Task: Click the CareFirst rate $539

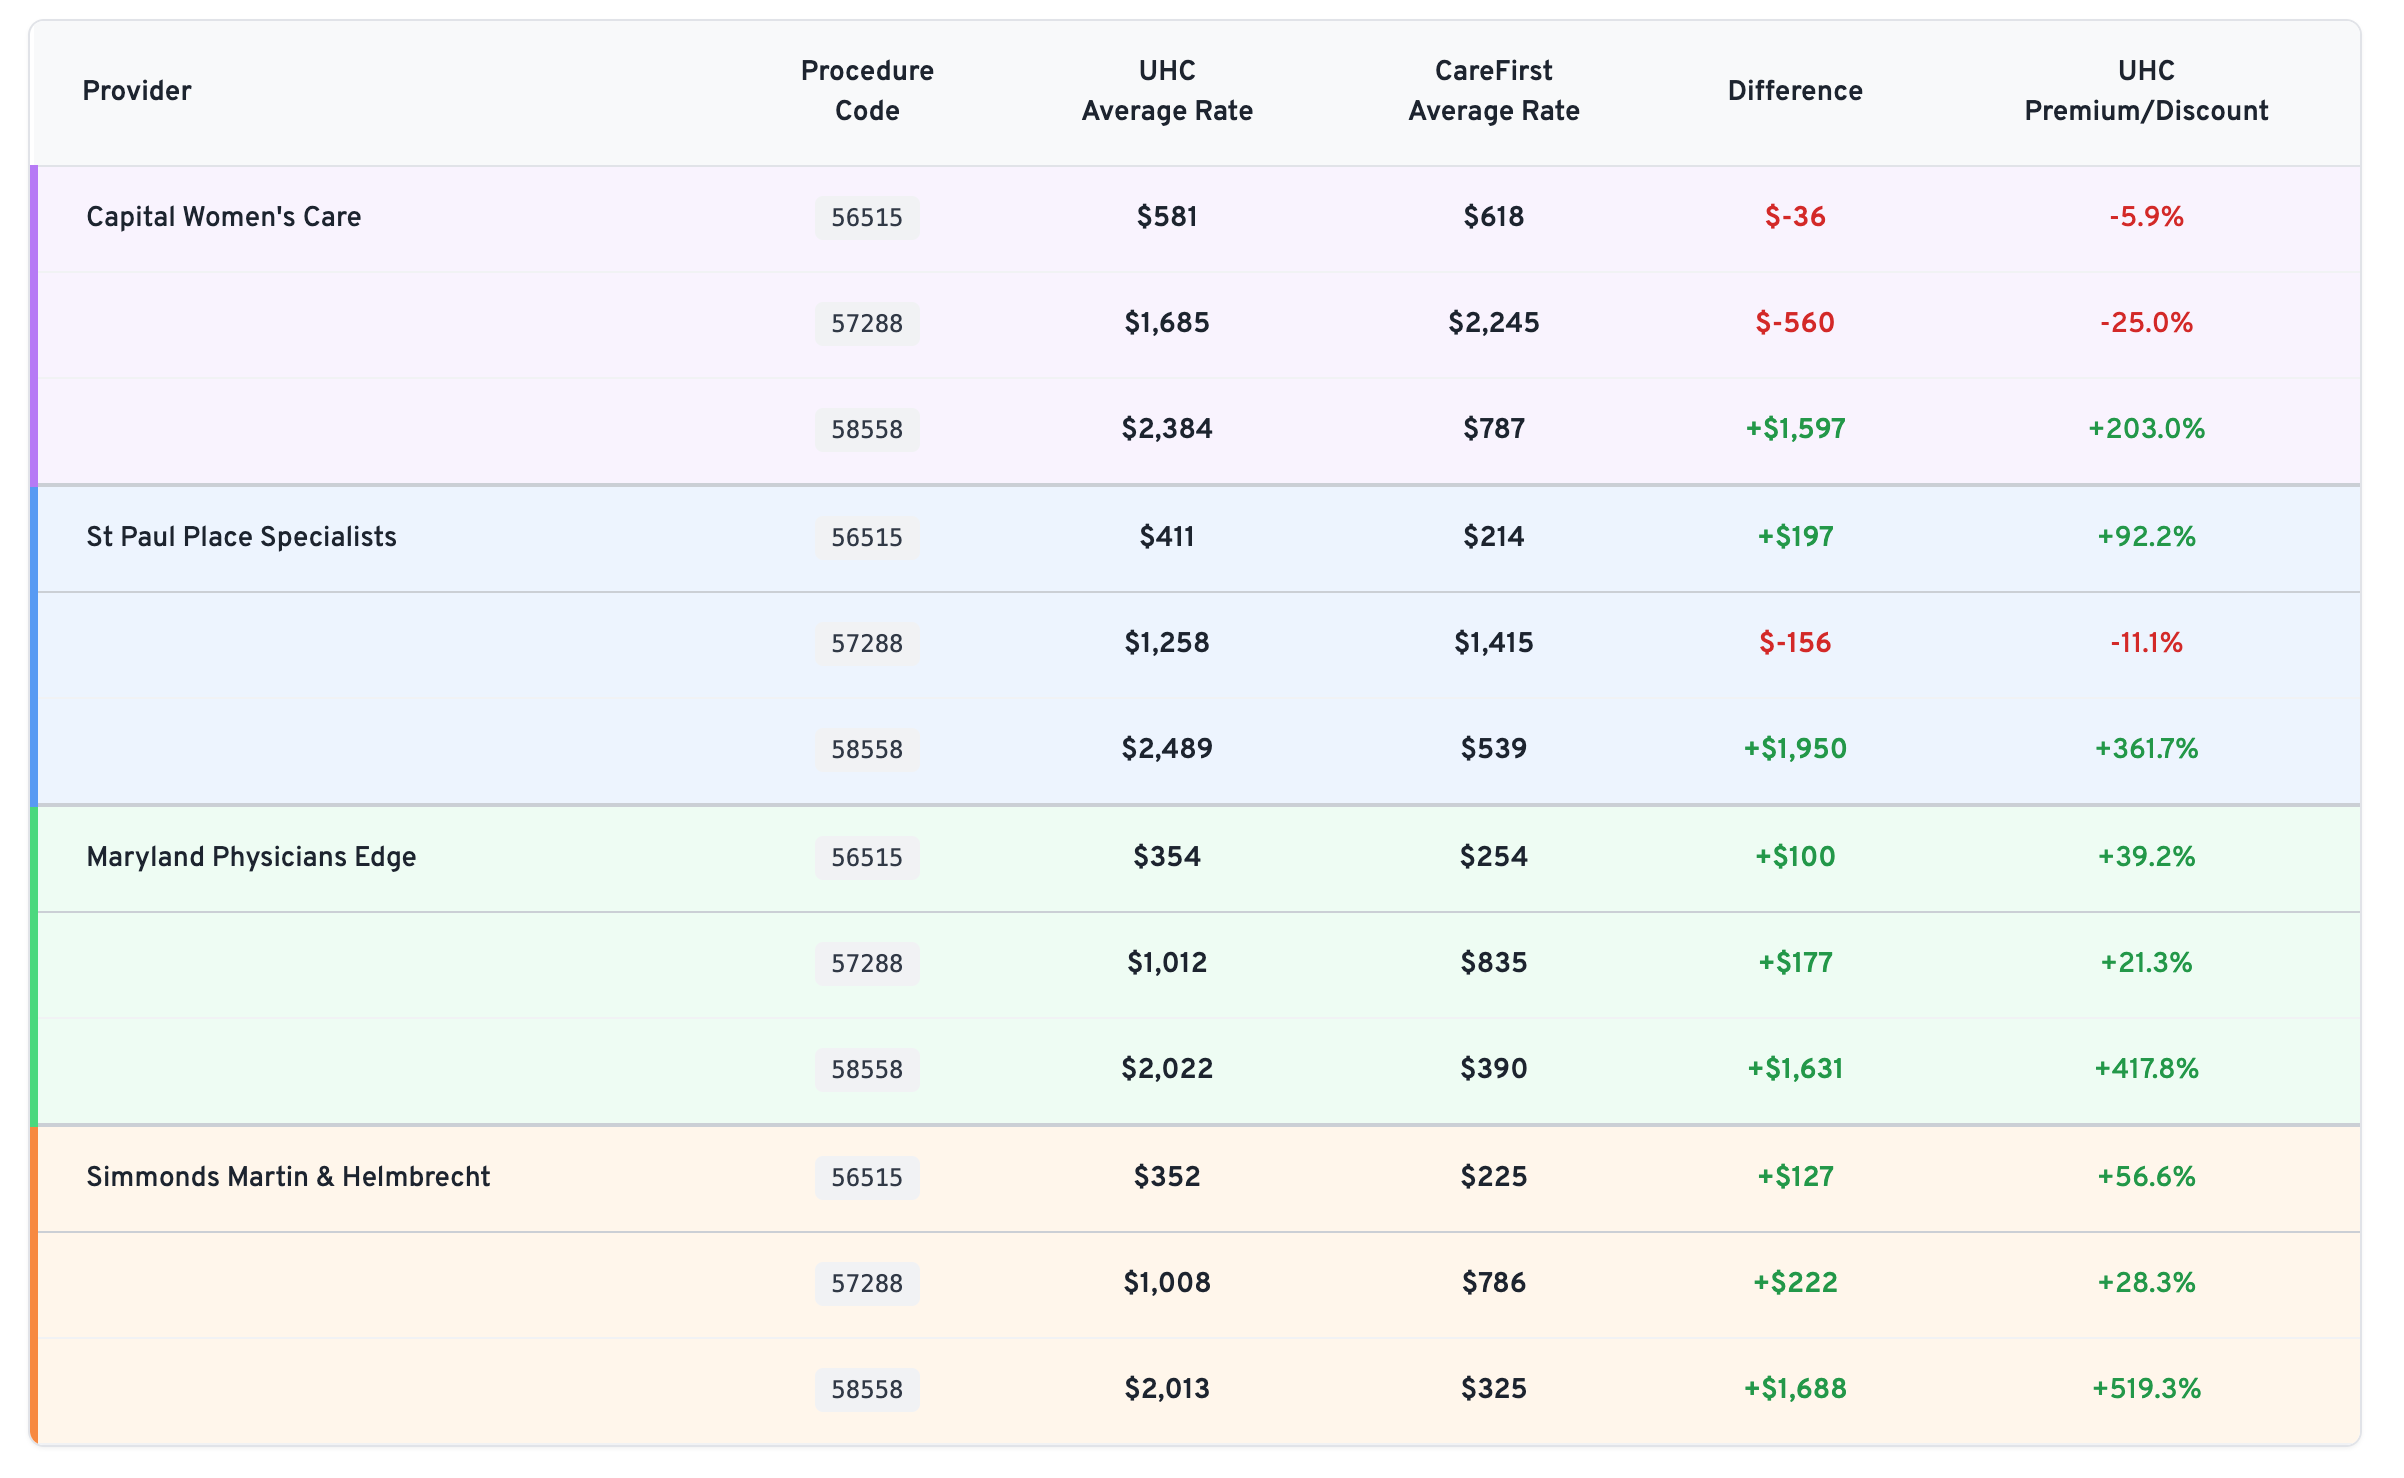Action: (1494, 749)
